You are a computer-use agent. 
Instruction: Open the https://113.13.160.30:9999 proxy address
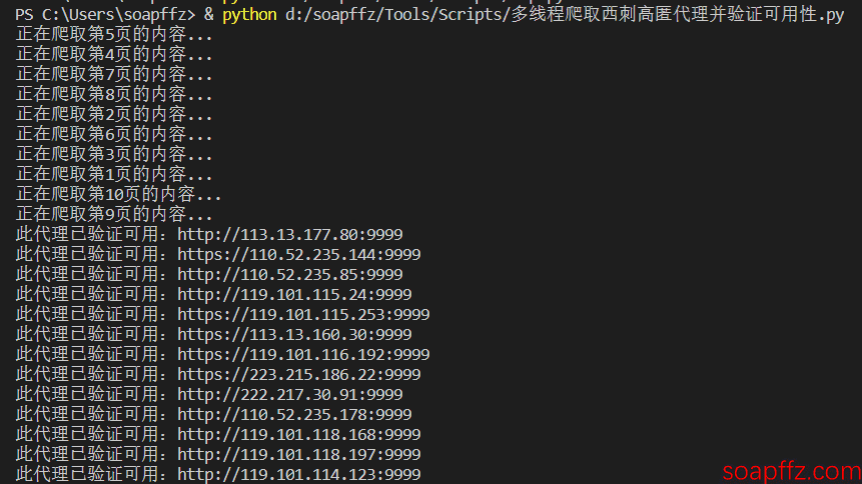click(294, 334)
